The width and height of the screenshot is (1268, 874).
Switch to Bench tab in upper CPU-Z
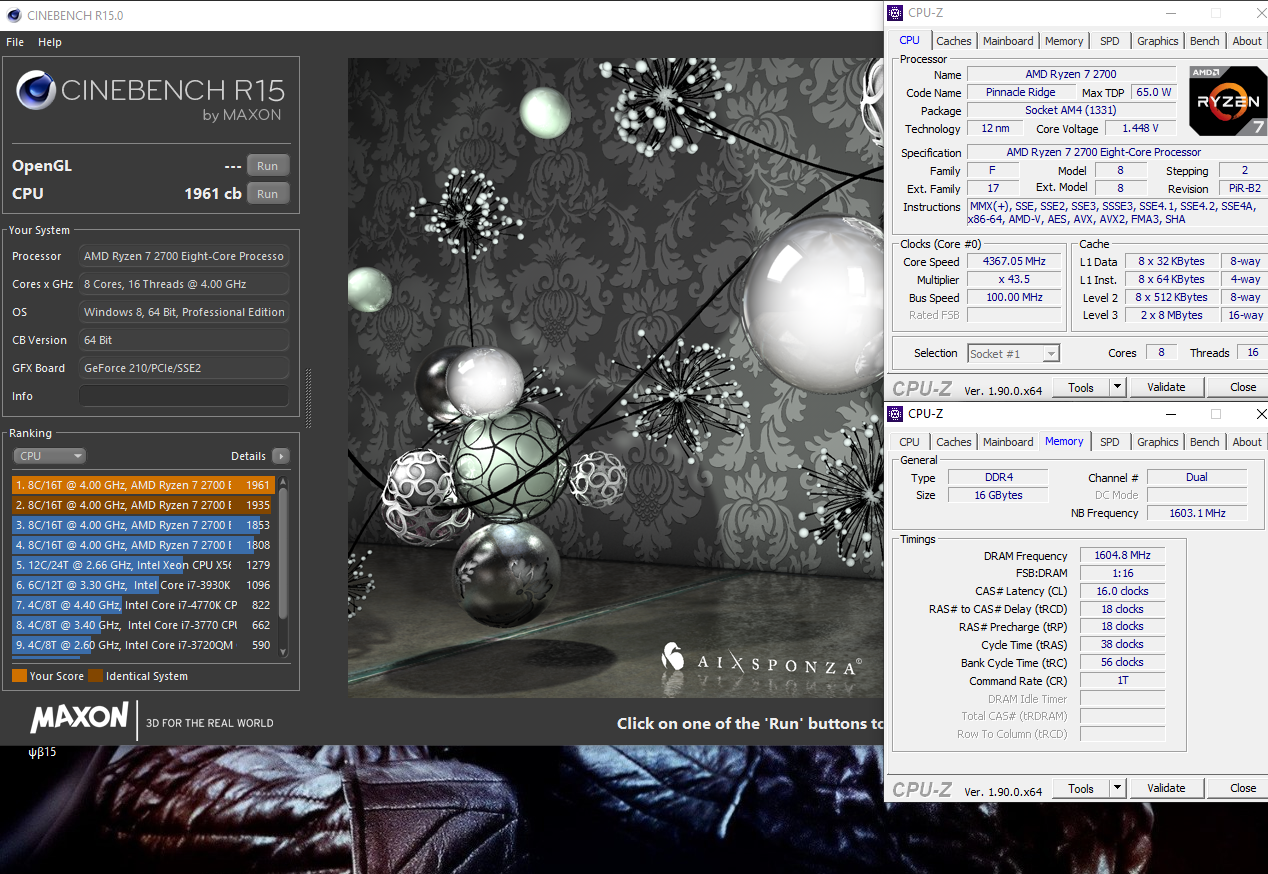[x=1205, y=41]
